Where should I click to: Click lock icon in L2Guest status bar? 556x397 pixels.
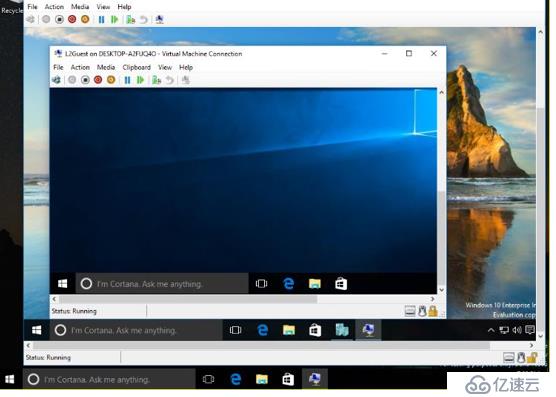433,311
